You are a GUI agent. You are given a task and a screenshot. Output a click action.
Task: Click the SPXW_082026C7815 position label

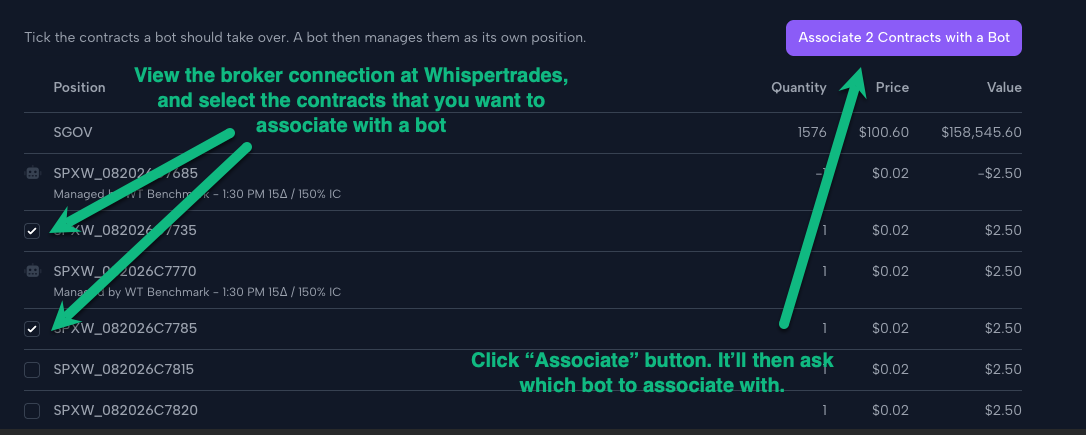tap(124, 370)
